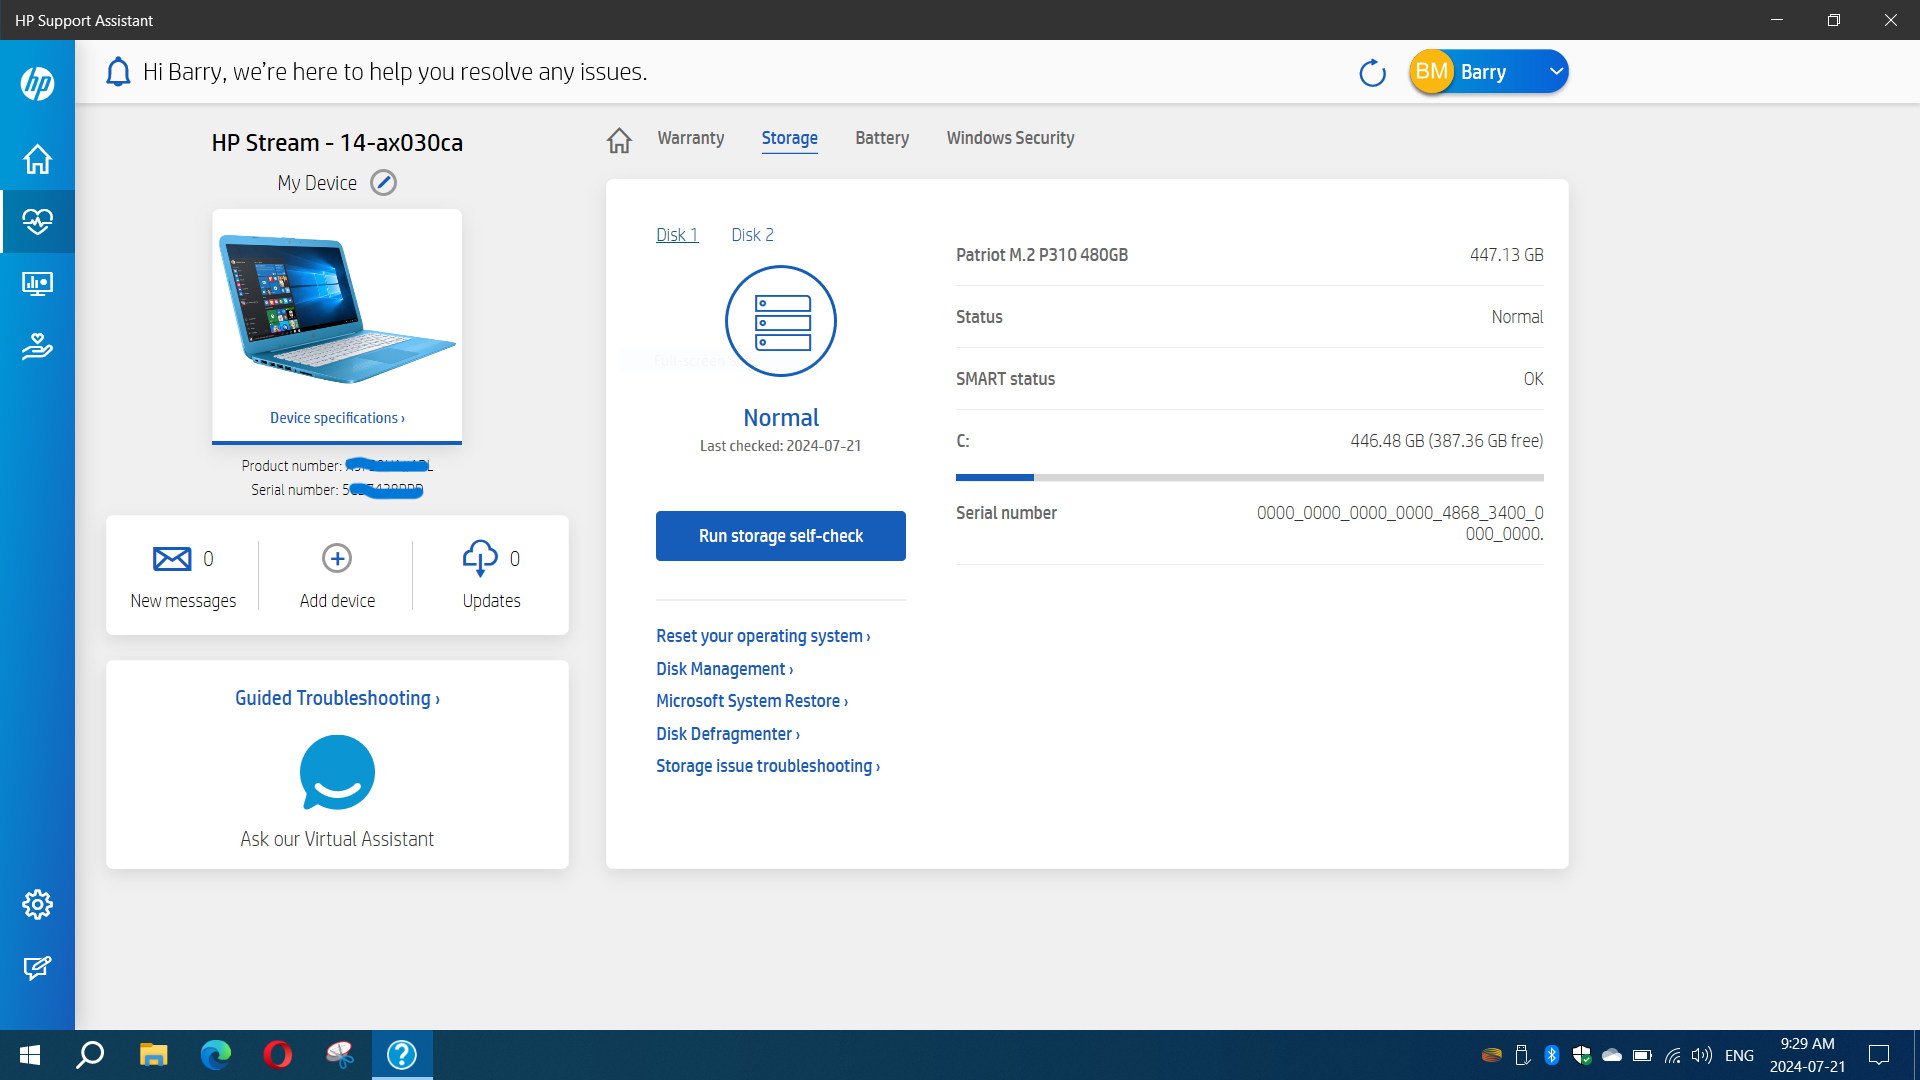This screenshot has width=1920, height=1080.
Task: Open Windows Start menu
Action: [x=30, y=1055]
